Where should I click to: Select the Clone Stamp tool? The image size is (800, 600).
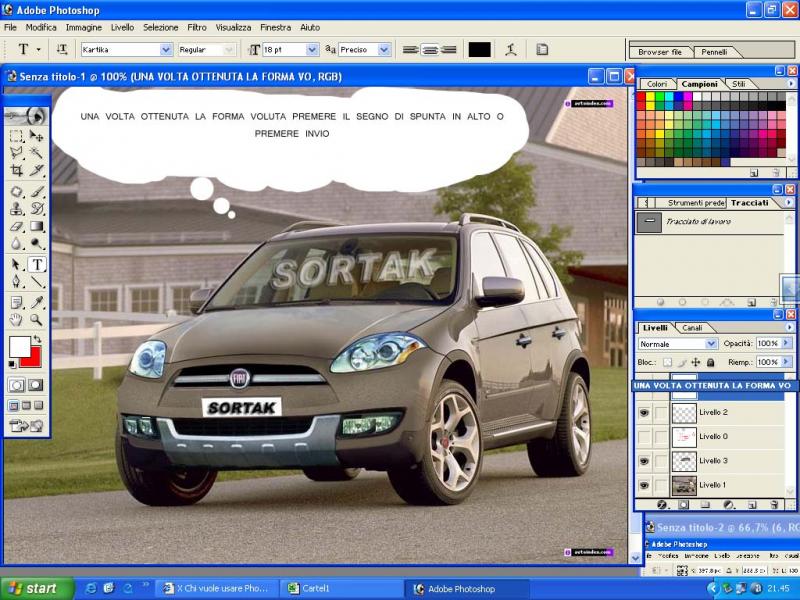click(x=16, y=209)
